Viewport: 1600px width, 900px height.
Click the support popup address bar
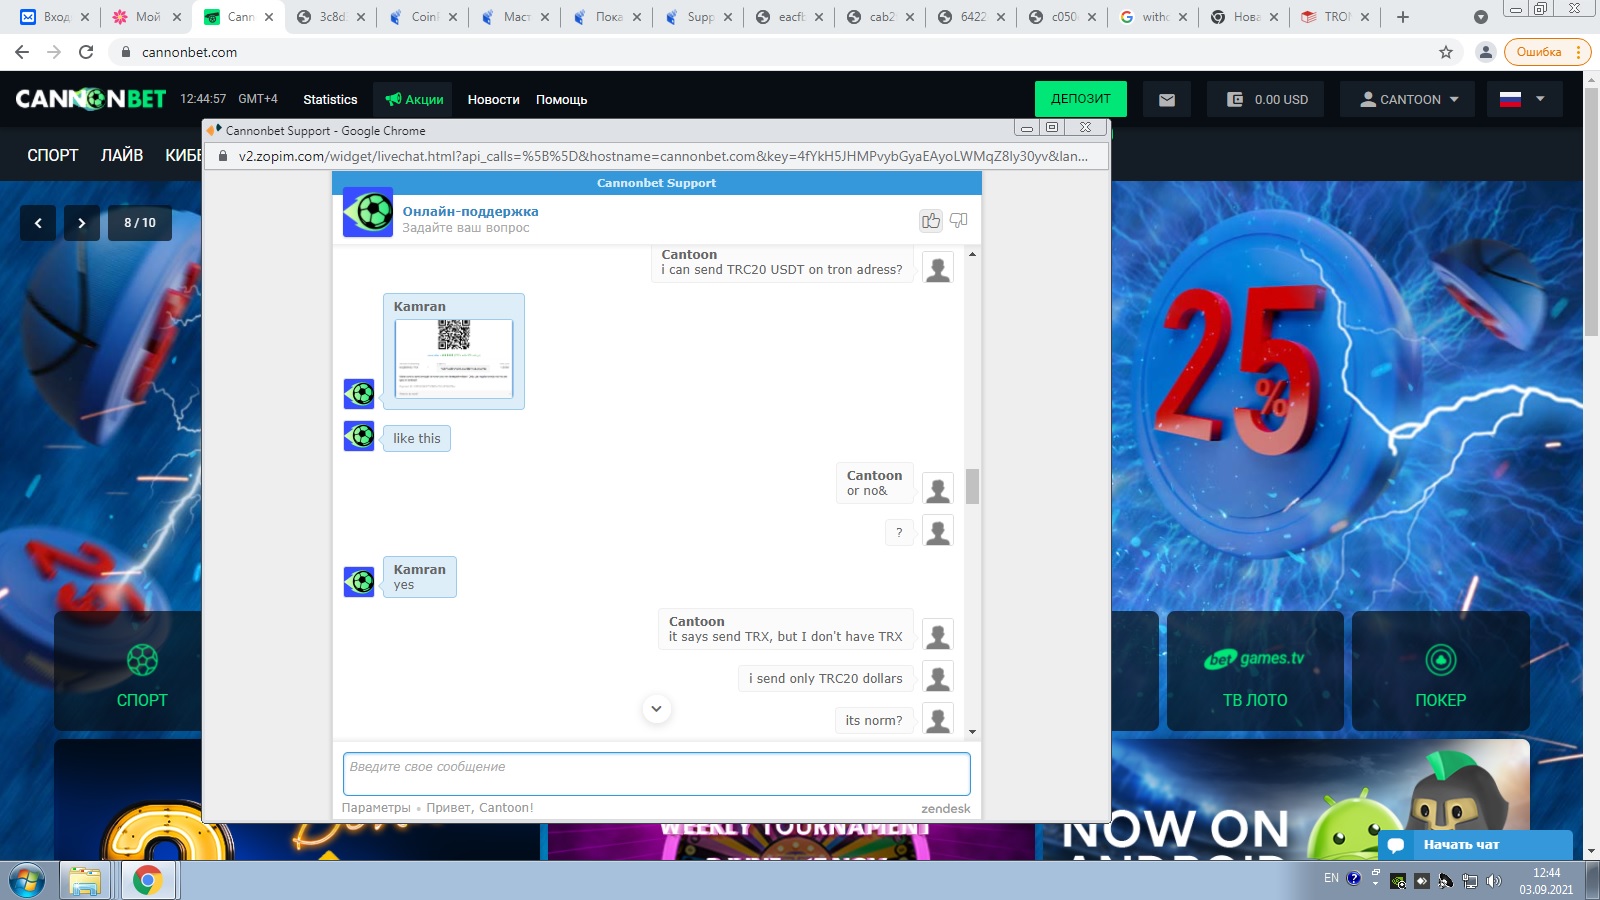click(656, 156)
